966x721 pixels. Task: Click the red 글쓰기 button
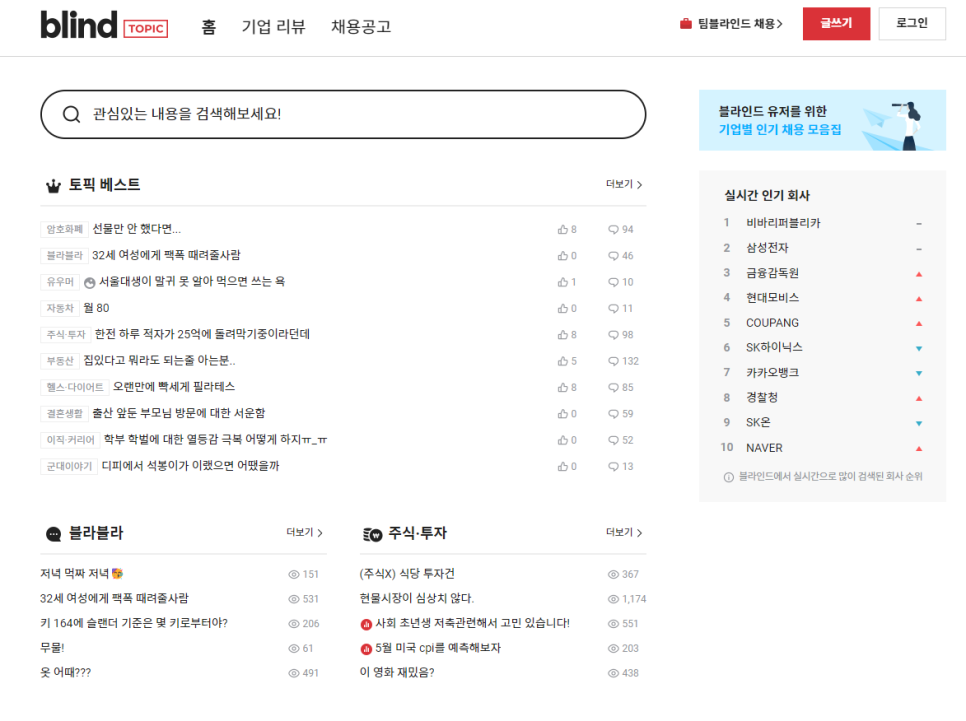pos(836,23)
